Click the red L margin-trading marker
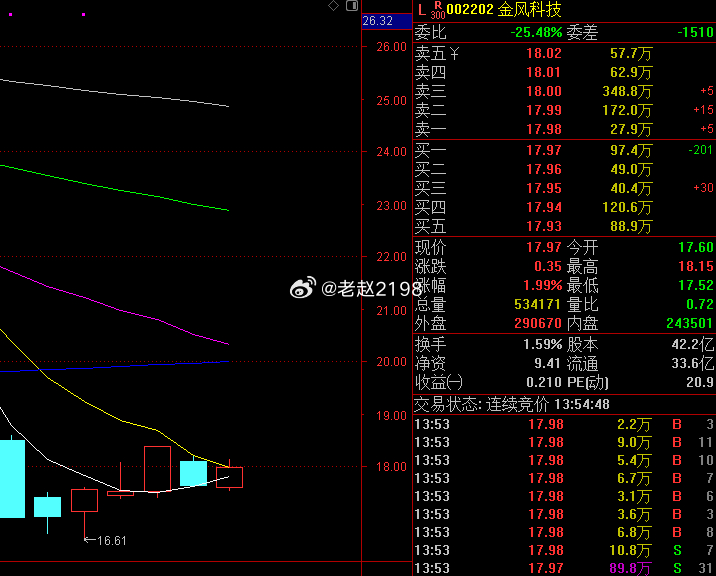This screenshot has width=716, height=576. point(422,10)
